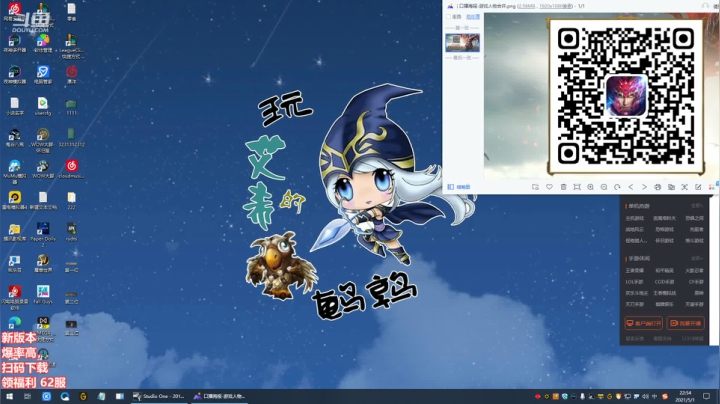Viewport: 720px width, 404px height.
Task: Click the zoom in magnifier icon
Action: (x=591, y=187)
